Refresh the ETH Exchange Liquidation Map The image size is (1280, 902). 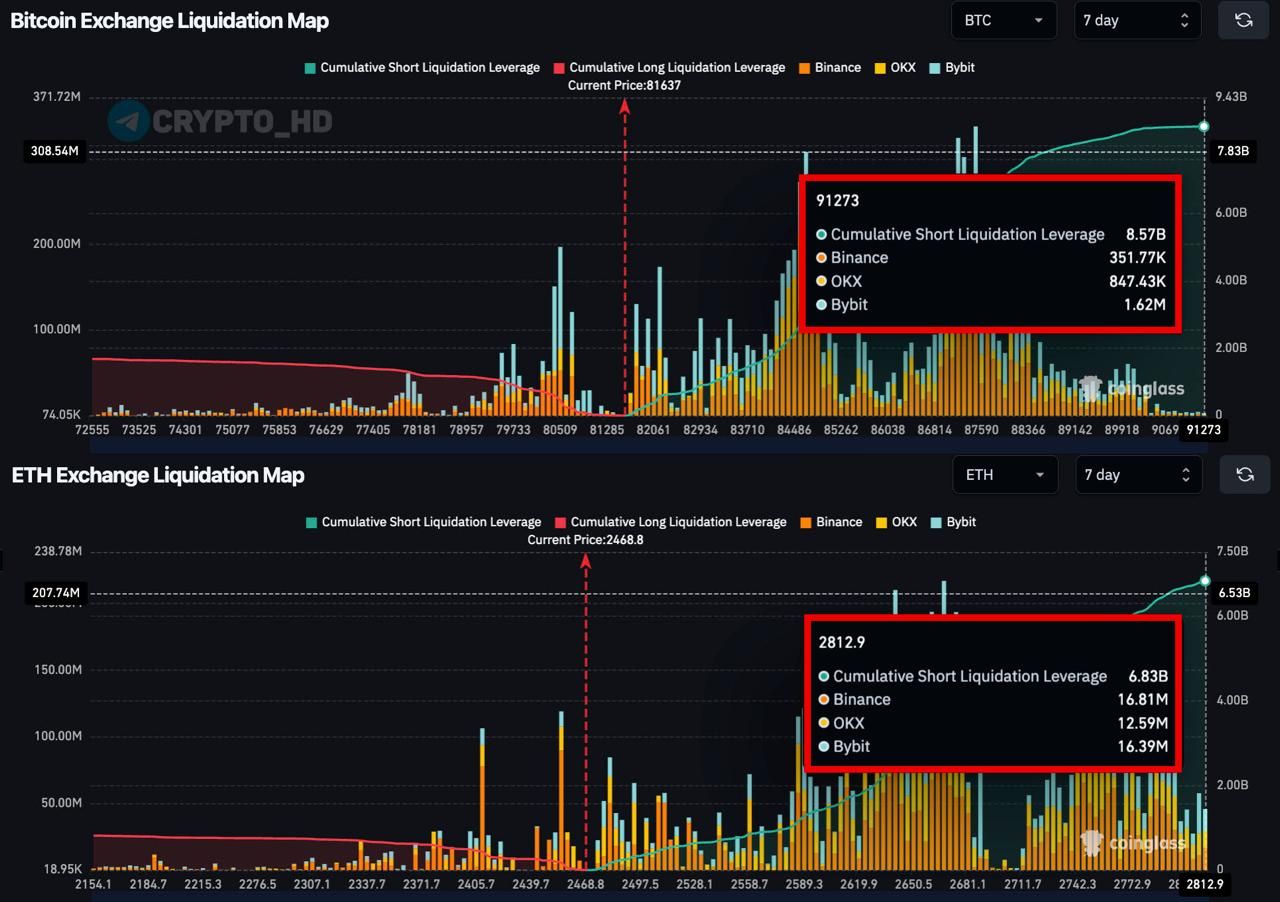coord(1245,474)
